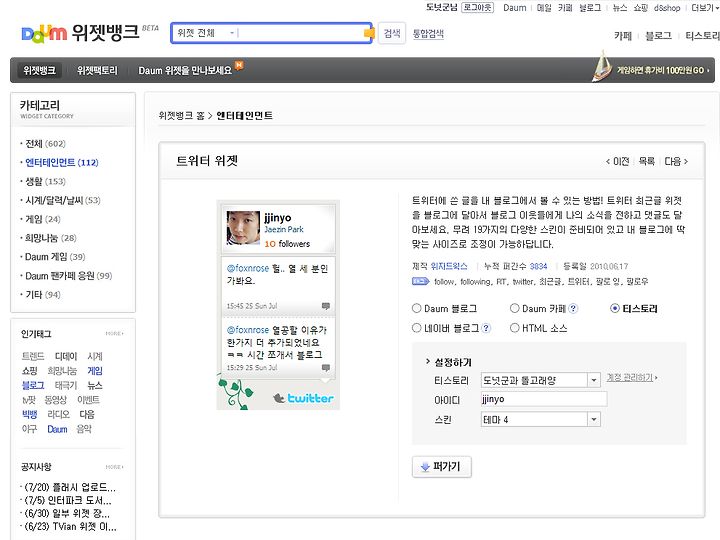Select the 시계/달력/날씨 (53) category
The image size is (720, 540).
[62, 200]
